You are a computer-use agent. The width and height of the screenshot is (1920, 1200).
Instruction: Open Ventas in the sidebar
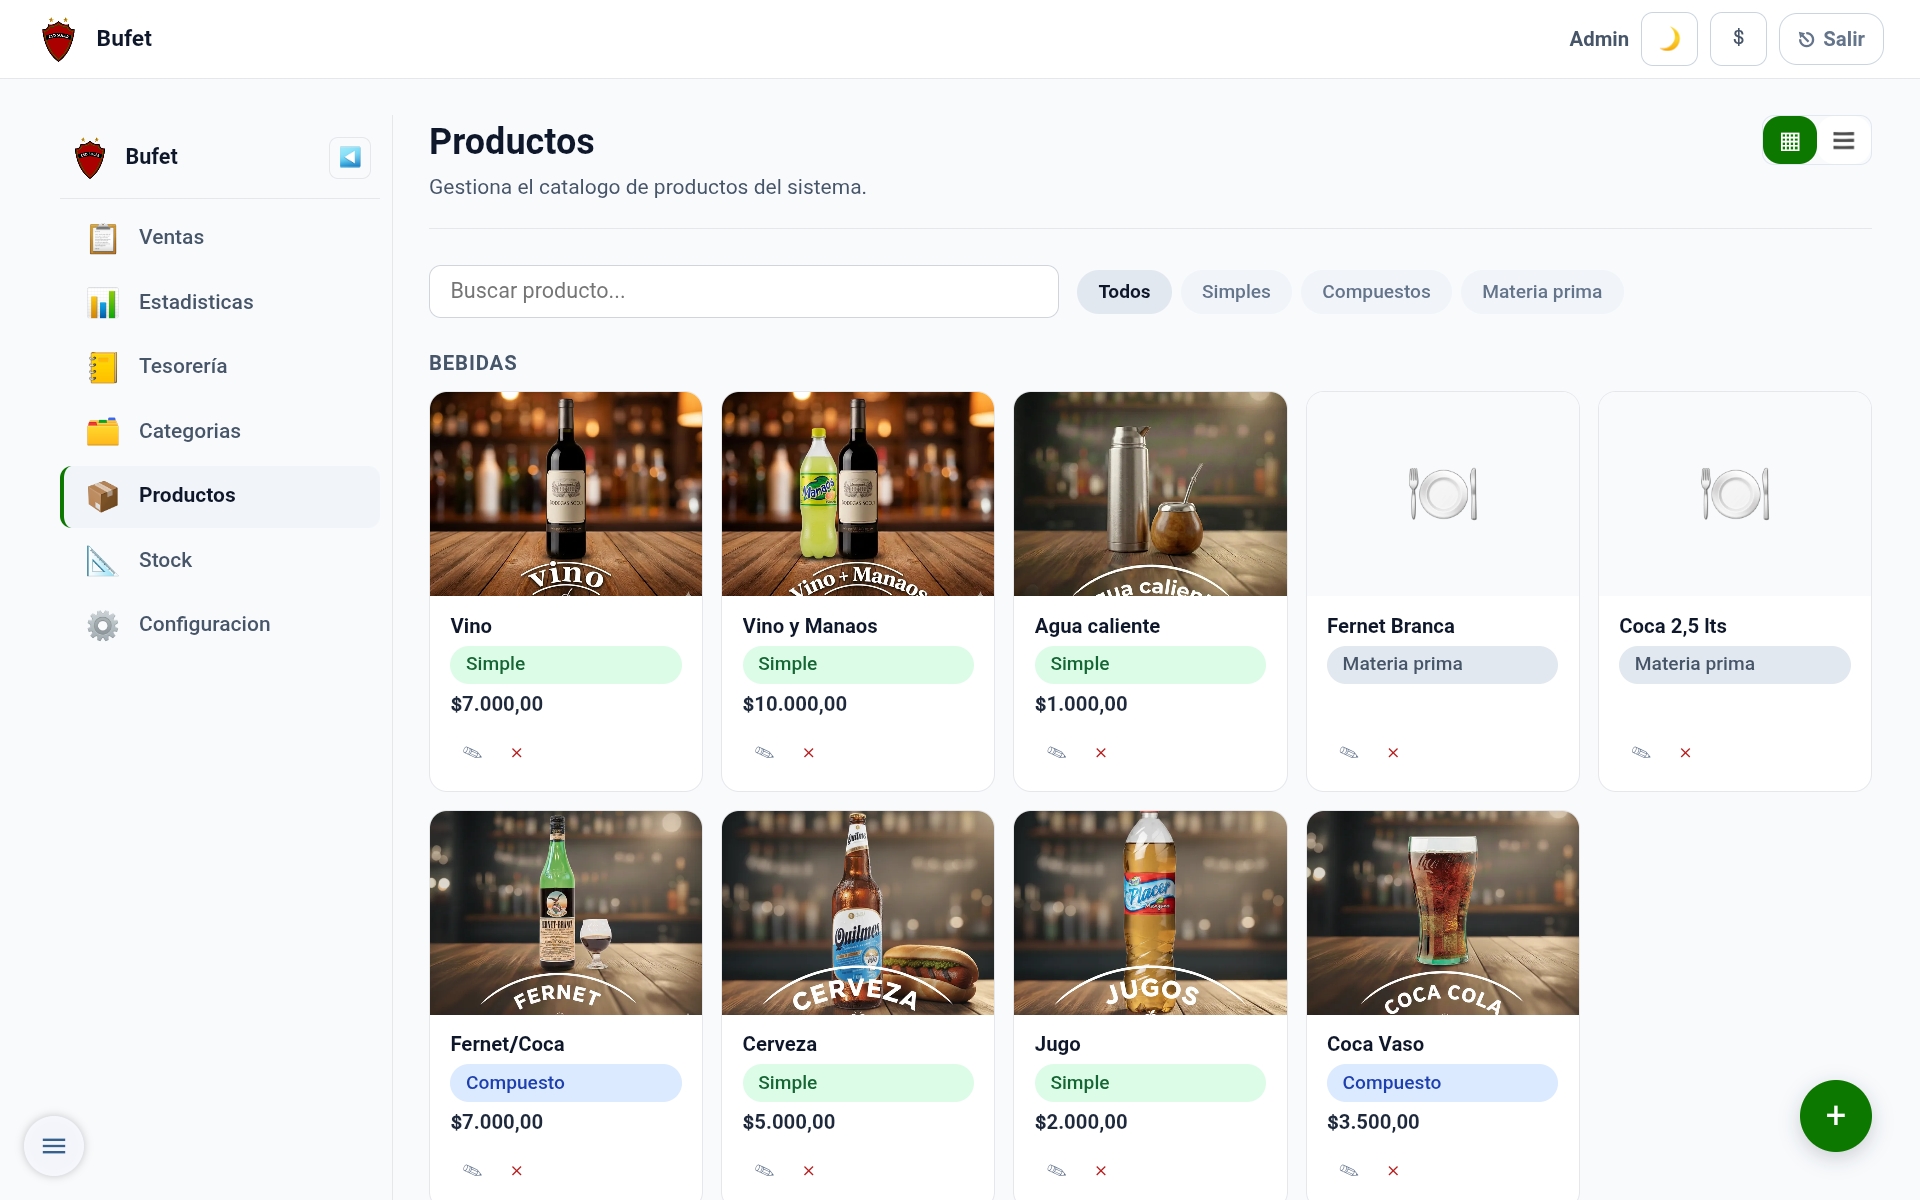point(220,238)
